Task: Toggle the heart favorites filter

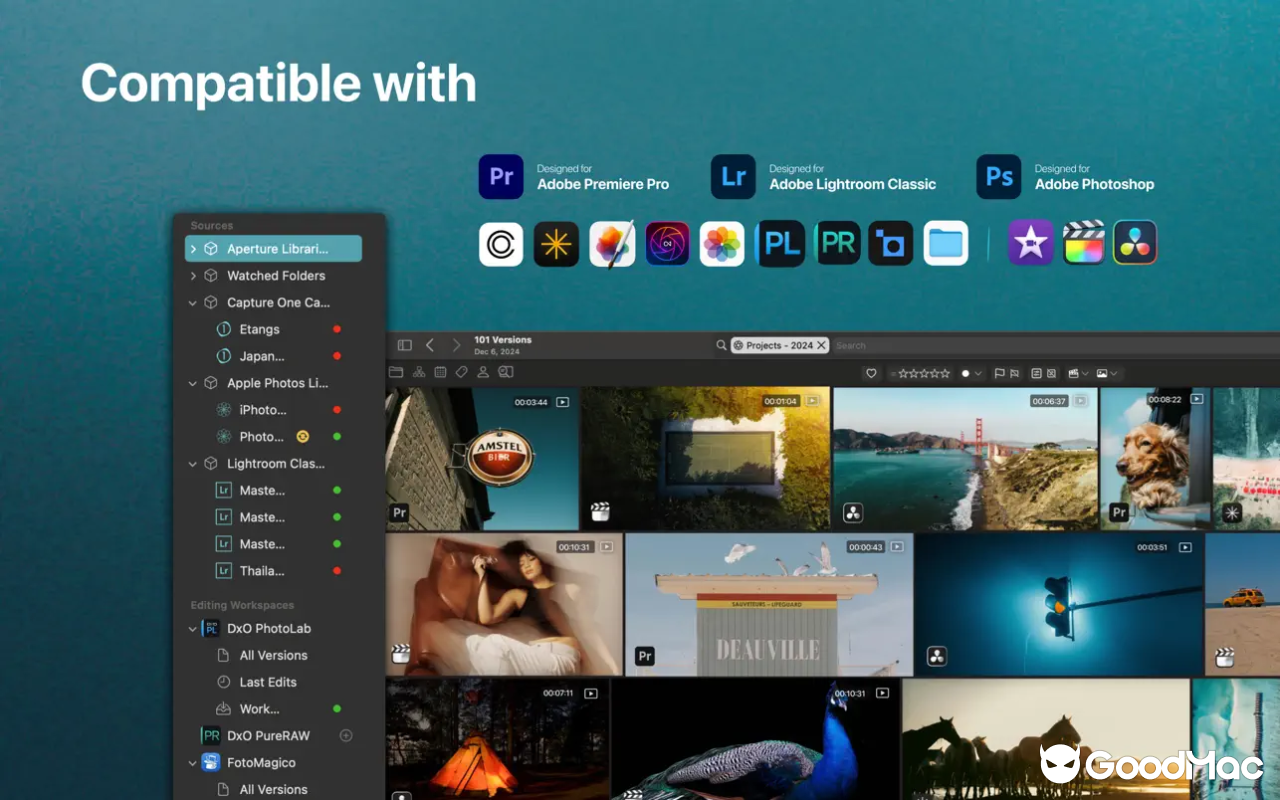Action: coord(871,372)
